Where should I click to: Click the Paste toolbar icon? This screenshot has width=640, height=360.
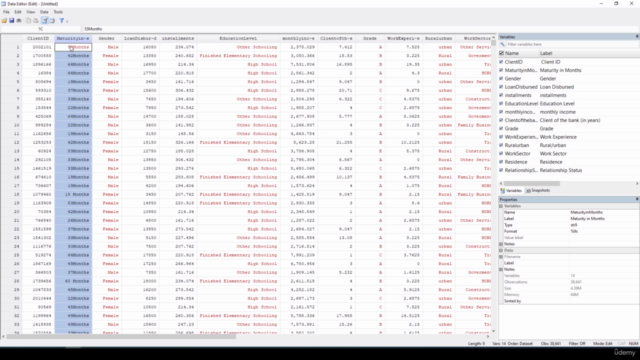coord(36,20)
